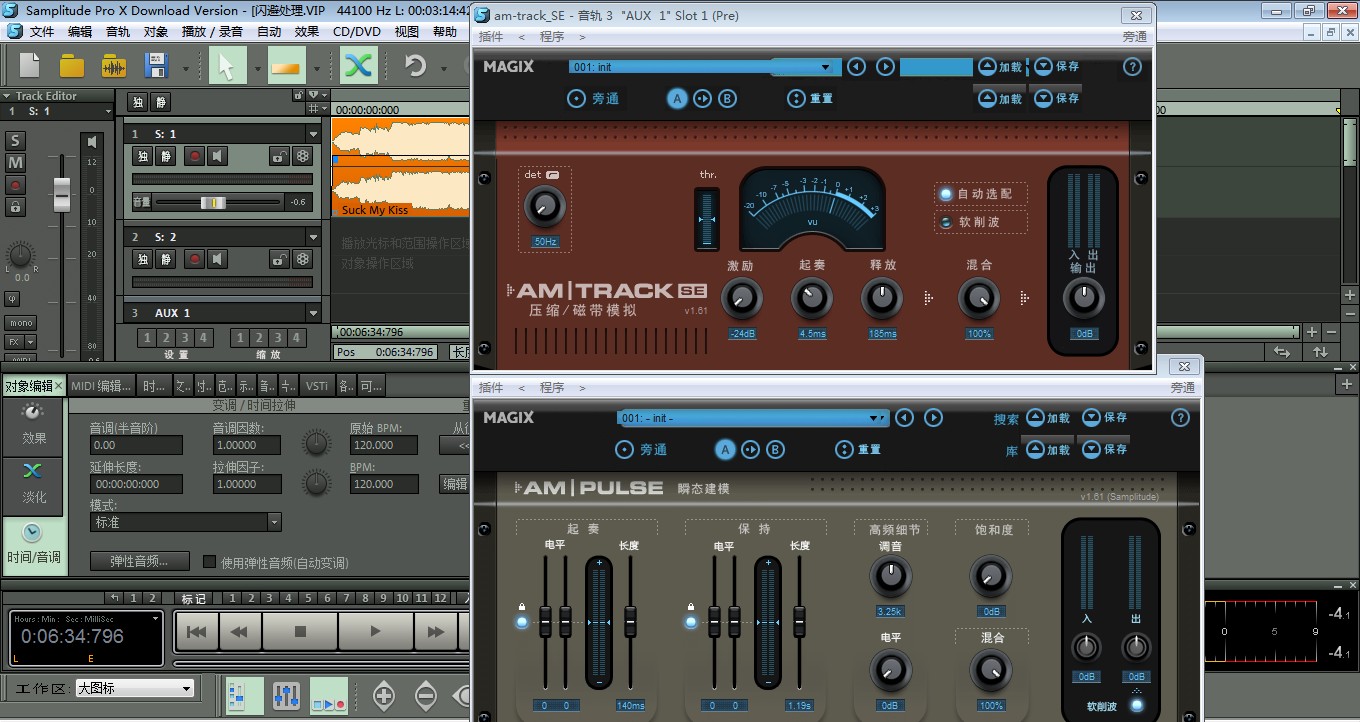Open the 001: - init - preset dropdown in AM-Pulse
The image size is (1360, 722).
pyautogui.click(x=752, y=418)
